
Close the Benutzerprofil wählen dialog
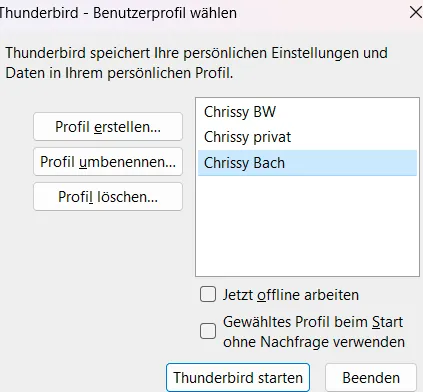415,13
